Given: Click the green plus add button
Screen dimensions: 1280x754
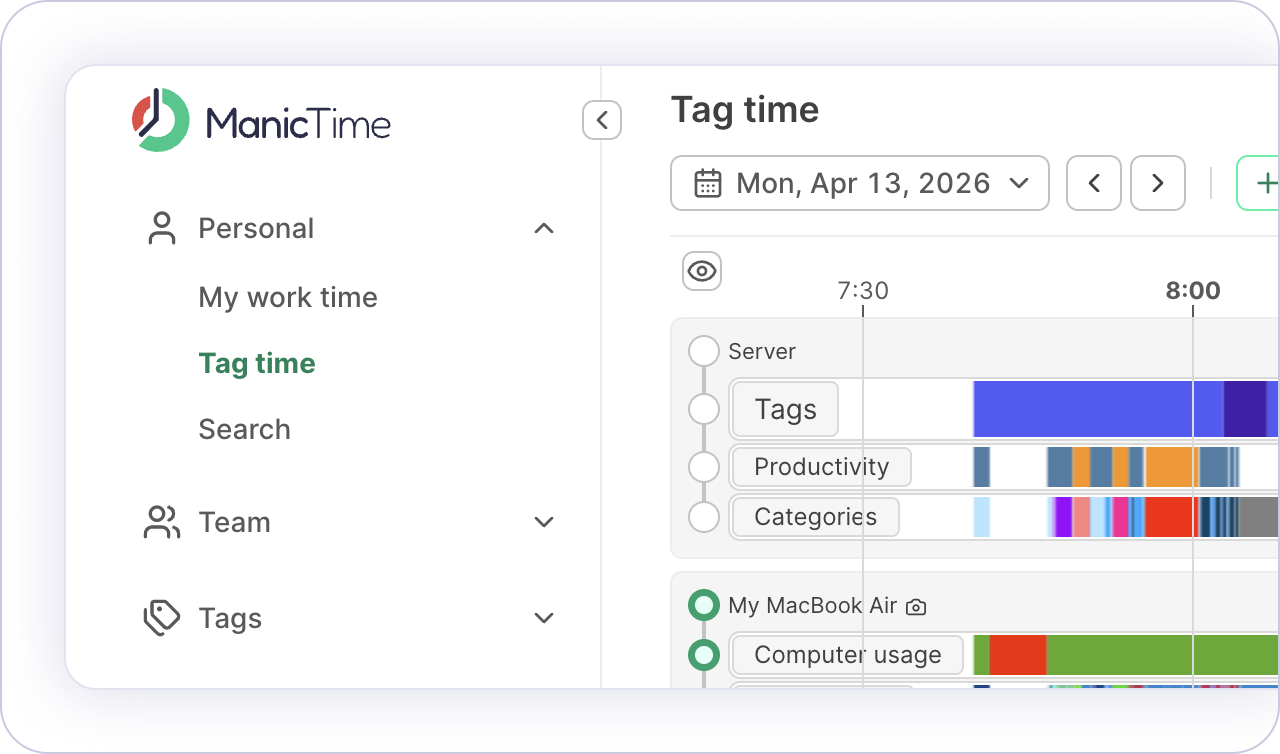Looking at the screenshot, I should pos(1262,183).
